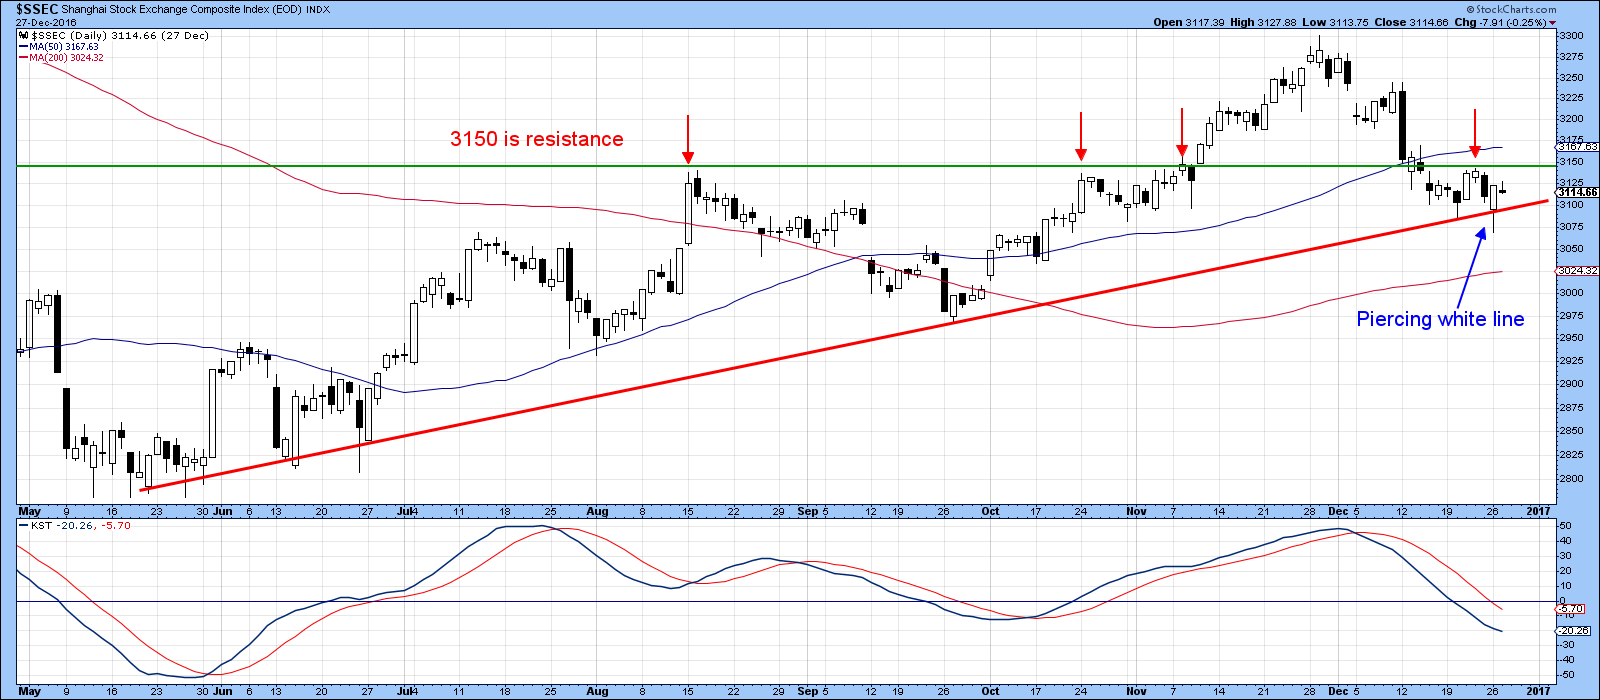Screen dimensions: 1600x700
Task: Click the red arrow above the November 7 candle
Action: (x=1182, y=133)
